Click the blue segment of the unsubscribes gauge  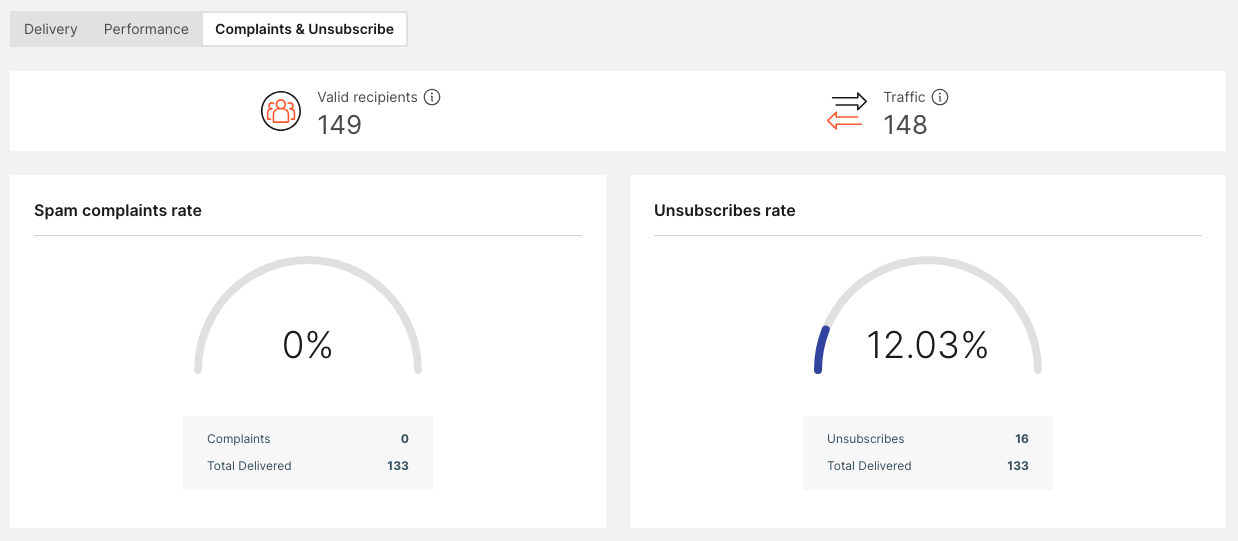coord(820,348)
